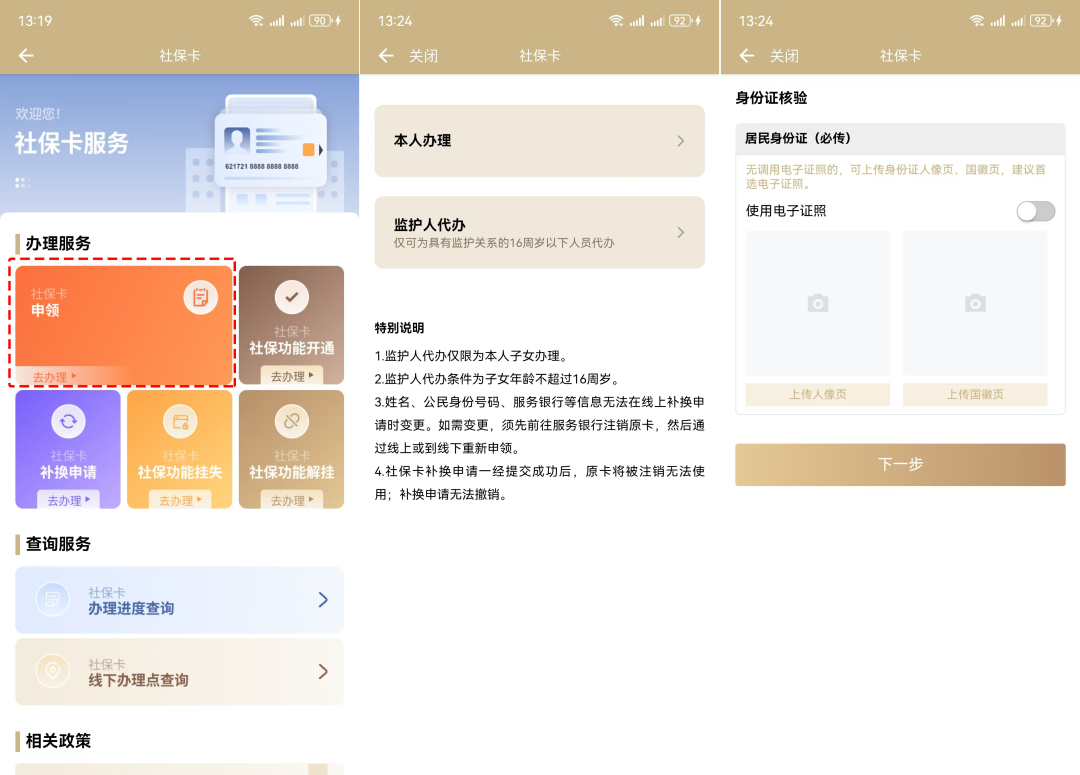Tap the 社保功能挂失 card lock icon

coord(180,422)
